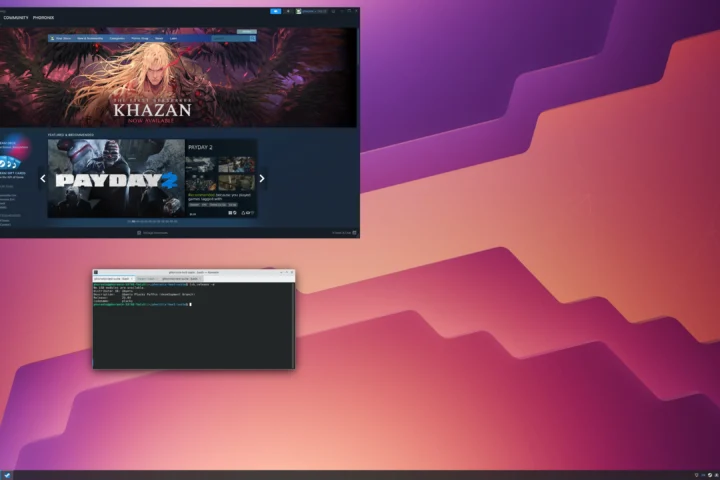Viewport: 720px width, 480px height.
Task: Open the Wishlist button above the search box
Action: [x=247, y=31]
